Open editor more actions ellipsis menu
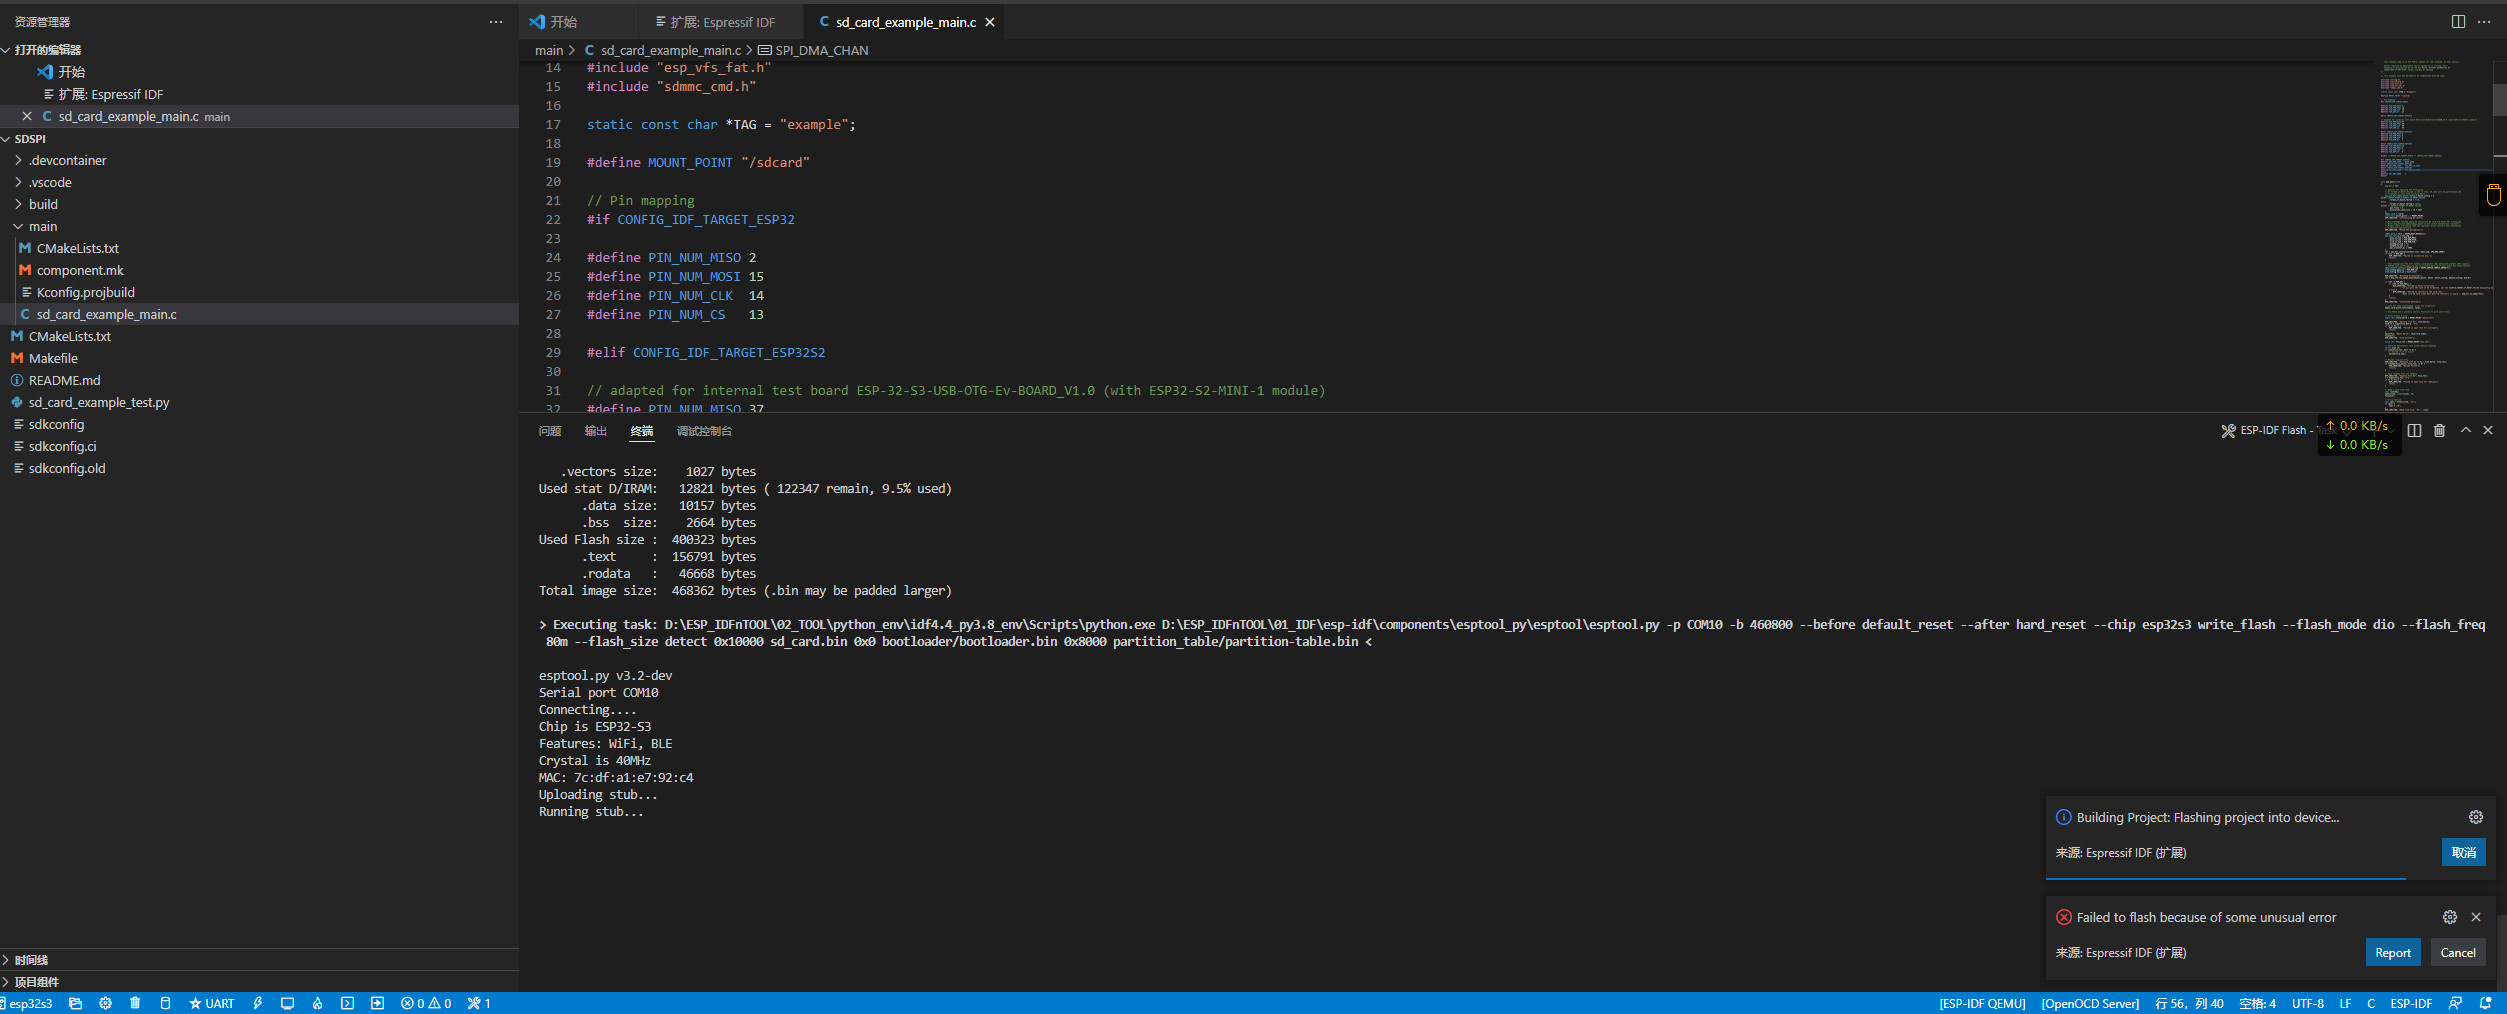Viewport: 2507px width, 1014px height. (x=2484, y=21)
